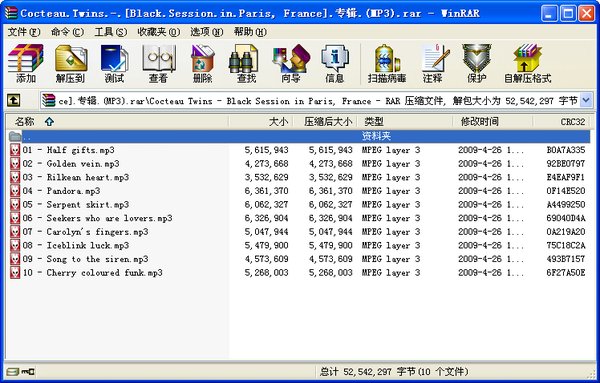
Task: Select file 05 - Serpent skirt.mp3
Action: [75, 204]
